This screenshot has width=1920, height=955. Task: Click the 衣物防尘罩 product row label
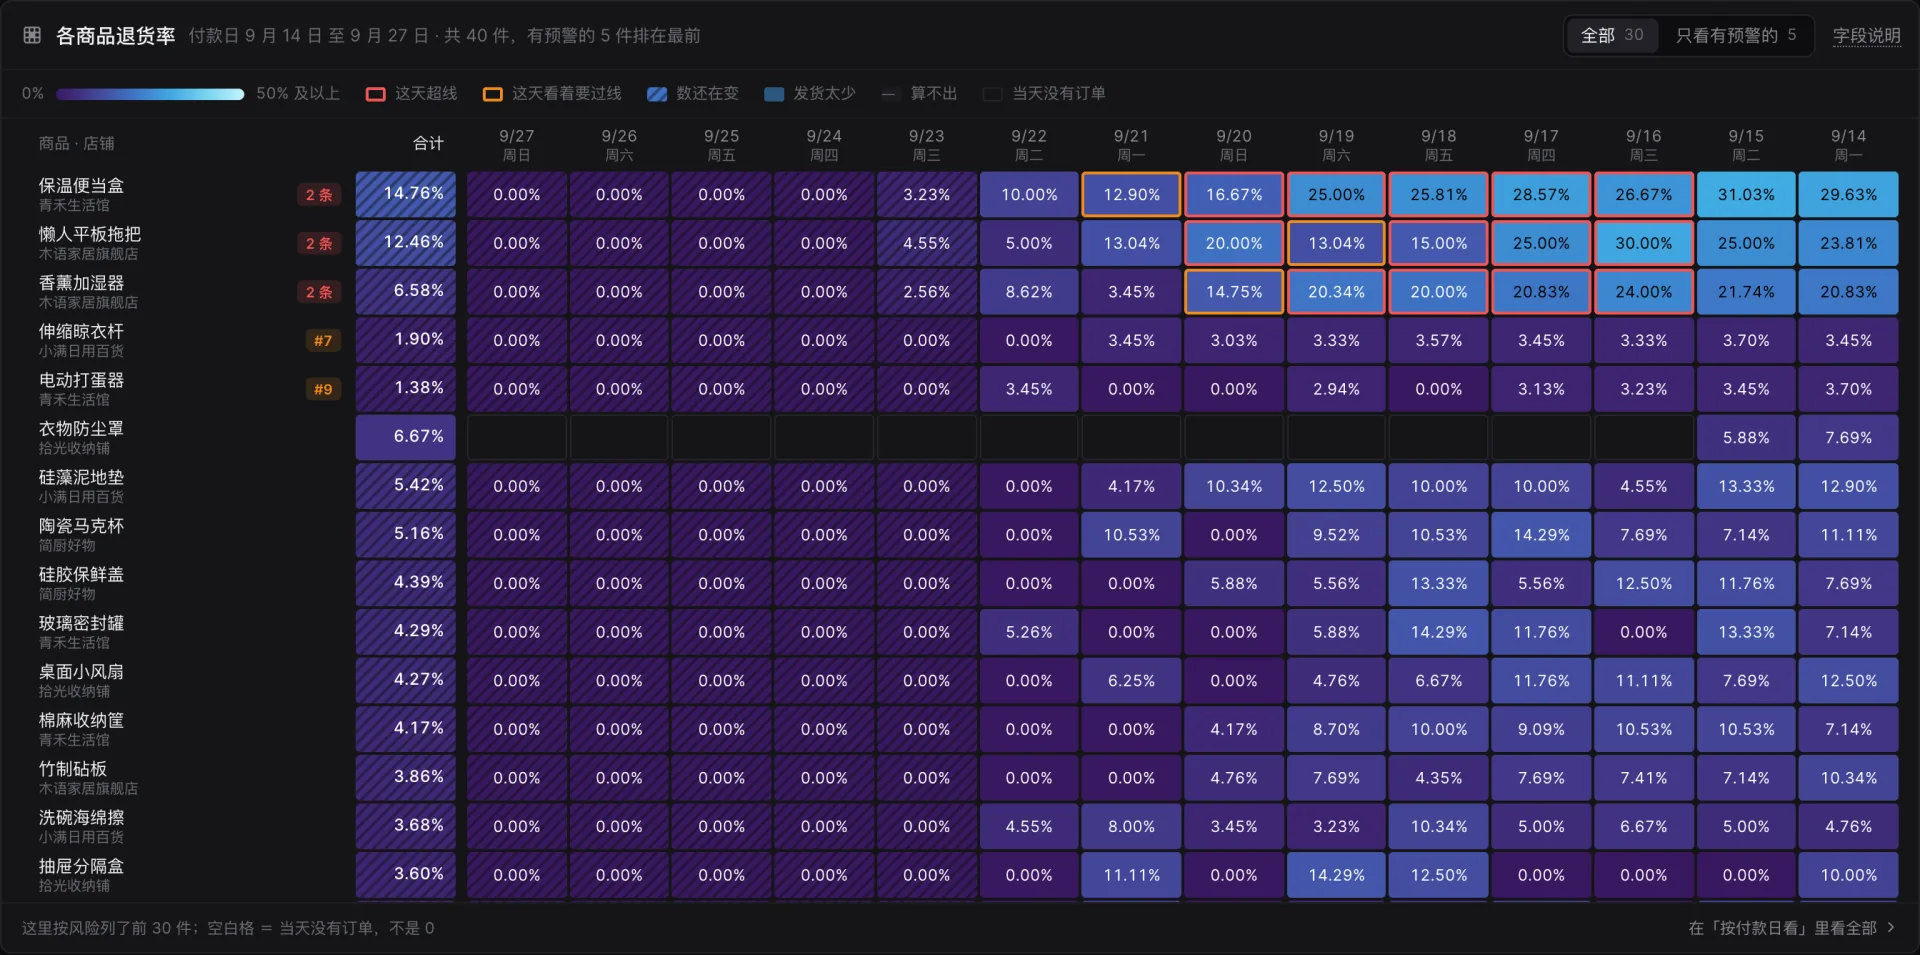coord(81,429)
